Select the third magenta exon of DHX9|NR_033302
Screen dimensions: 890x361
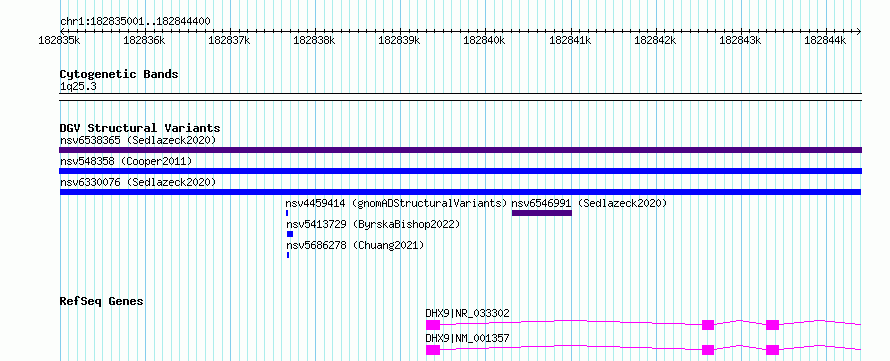pos(773,325)
